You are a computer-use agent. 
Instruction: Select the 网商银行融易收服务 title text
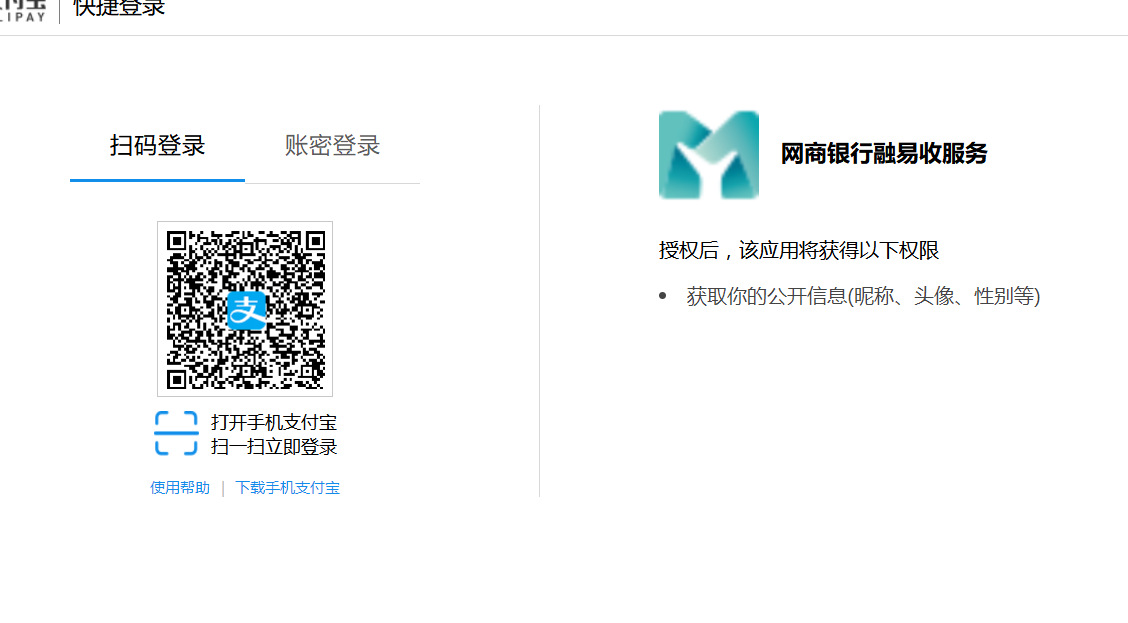tap(884, 153)
